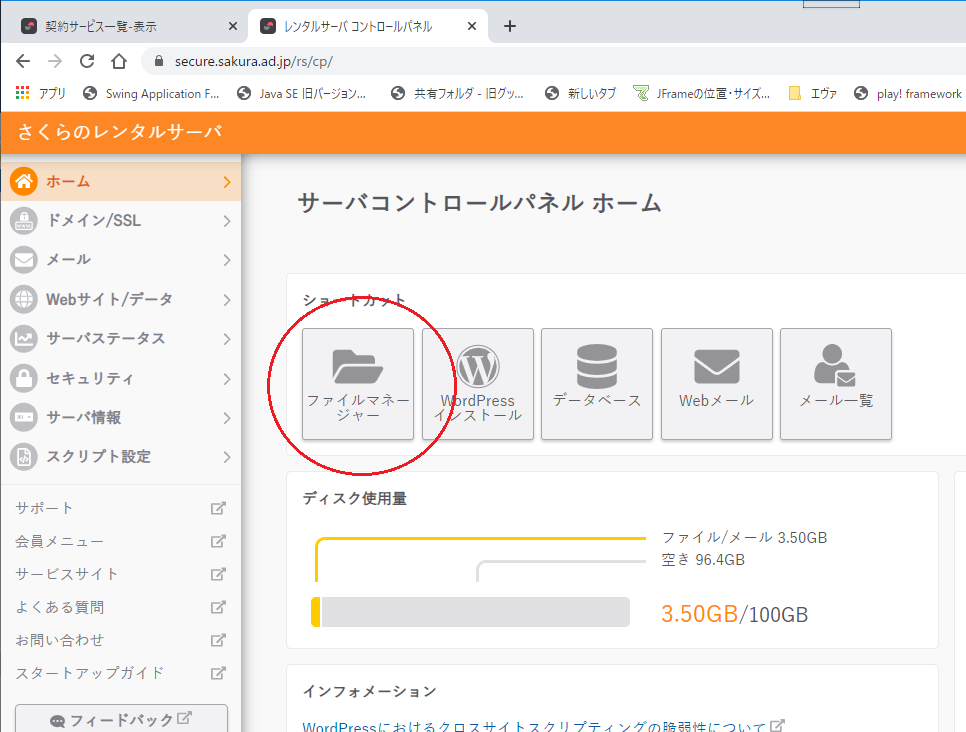Click external link icon beside 会員メニュー
Screen dimensions: 966x732
pyautogui.click(x=218, y=541)
